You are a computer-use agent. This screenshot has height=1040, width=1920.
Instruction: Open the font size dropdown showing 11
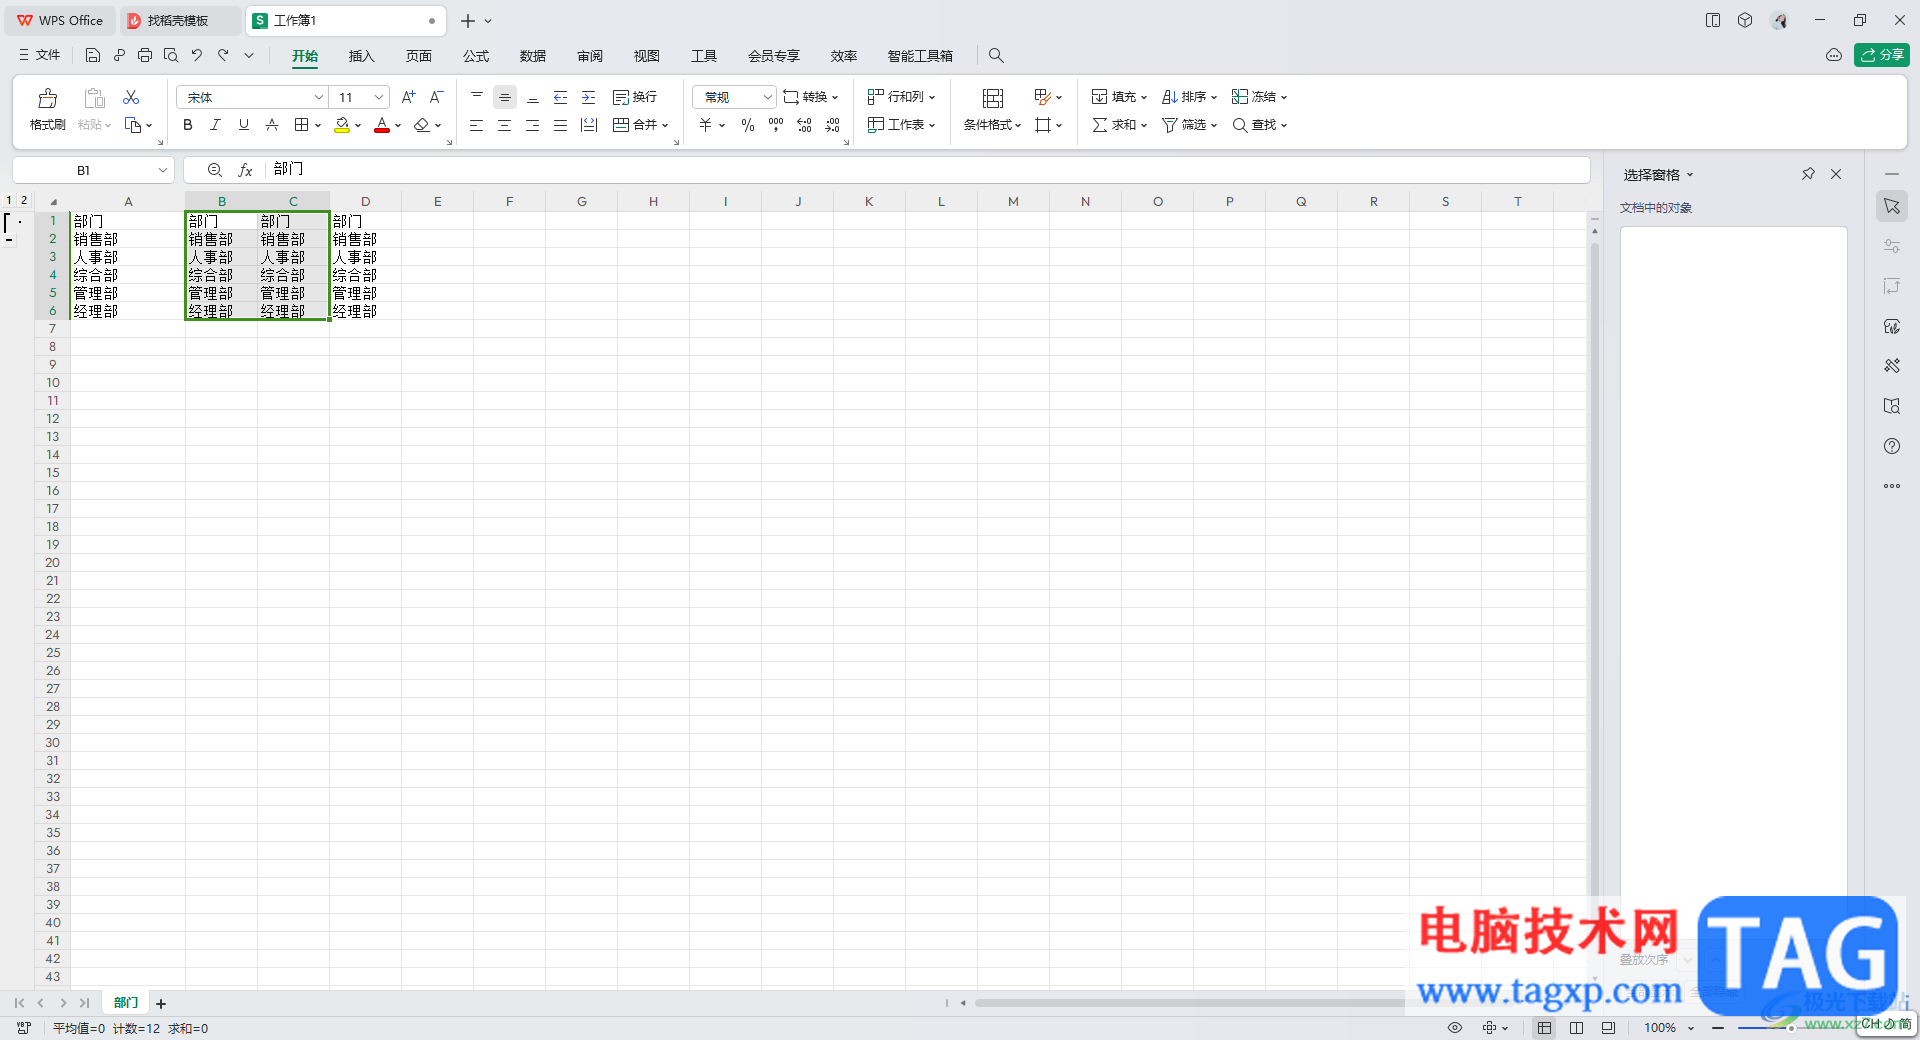tap(379, 97)
